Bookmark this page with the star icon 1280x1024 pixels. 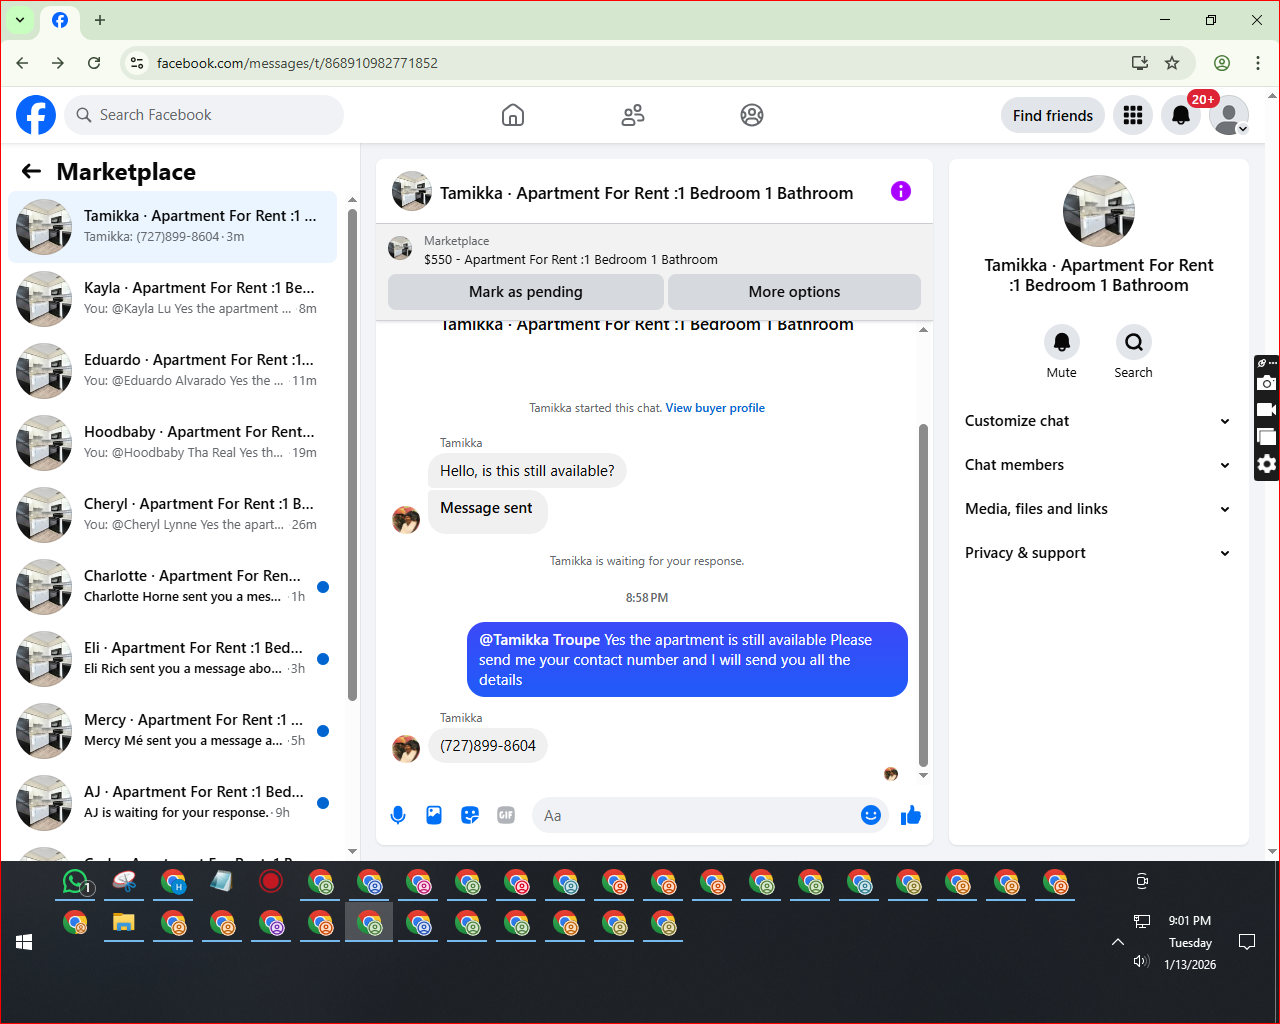pos(1172,63)
